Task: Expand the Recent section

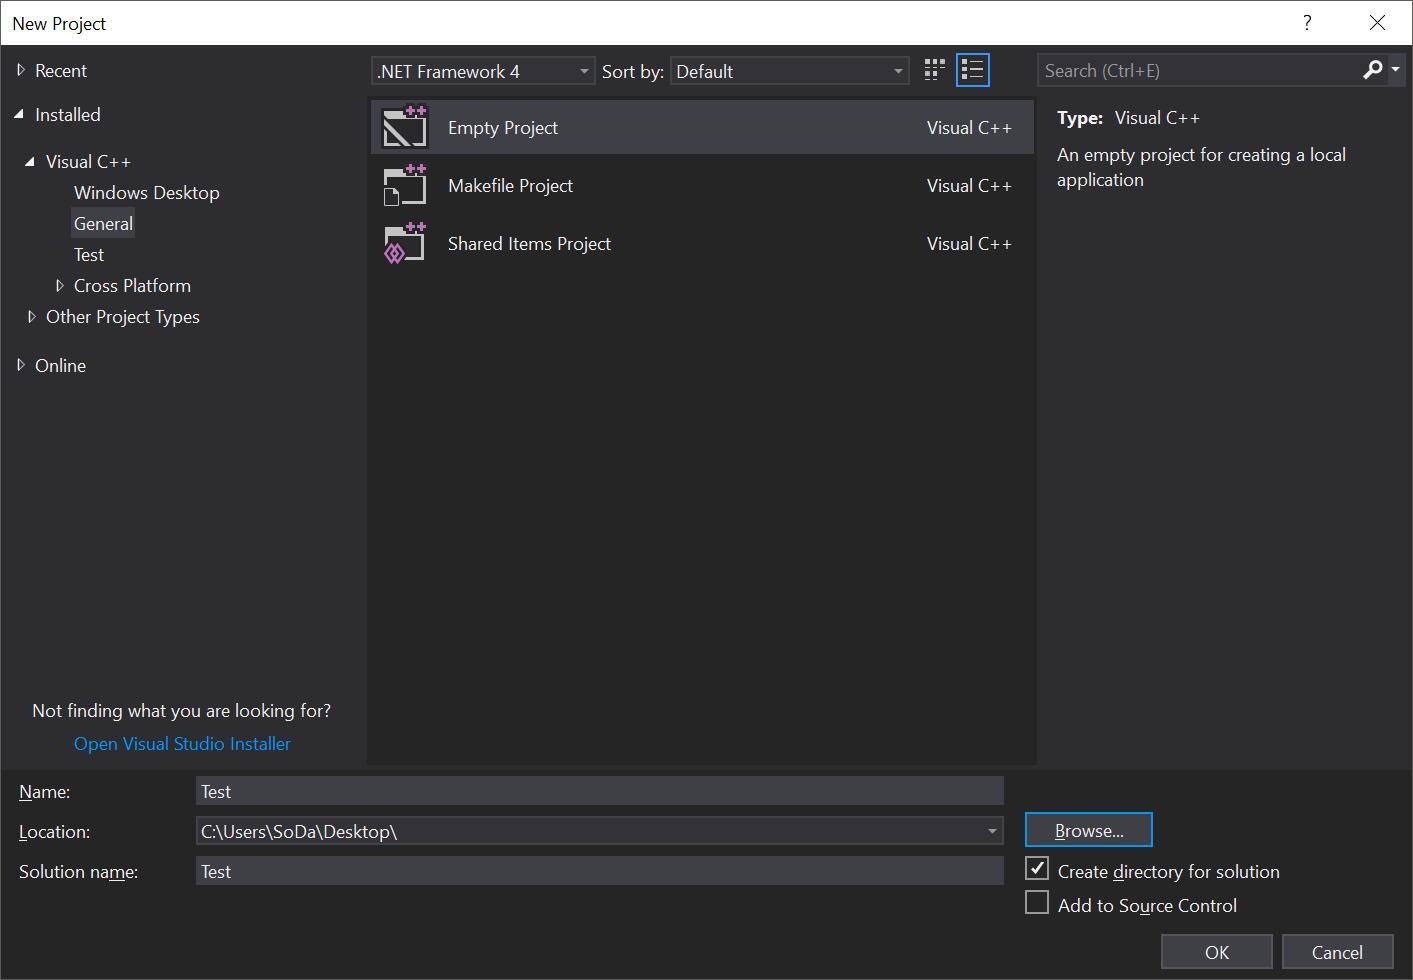Action: pyautogui.click(x=21, y=71)
